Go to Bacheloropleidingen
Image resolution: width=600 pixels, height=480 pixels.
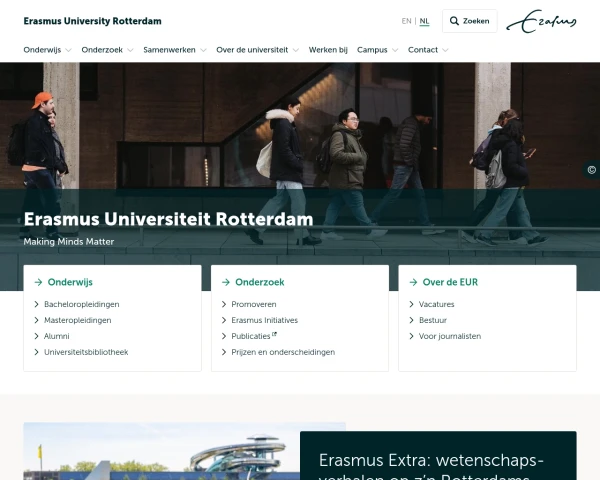pyautogui.click(x=82, y=304)
